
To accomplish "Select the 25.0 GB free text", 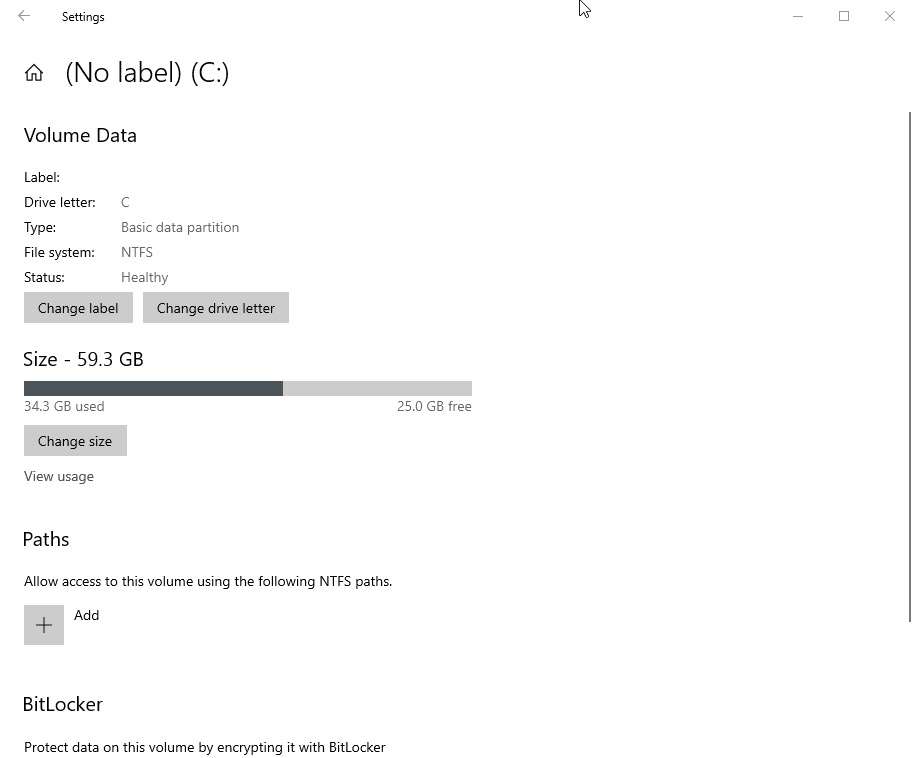I will click(x=434, y=406).
